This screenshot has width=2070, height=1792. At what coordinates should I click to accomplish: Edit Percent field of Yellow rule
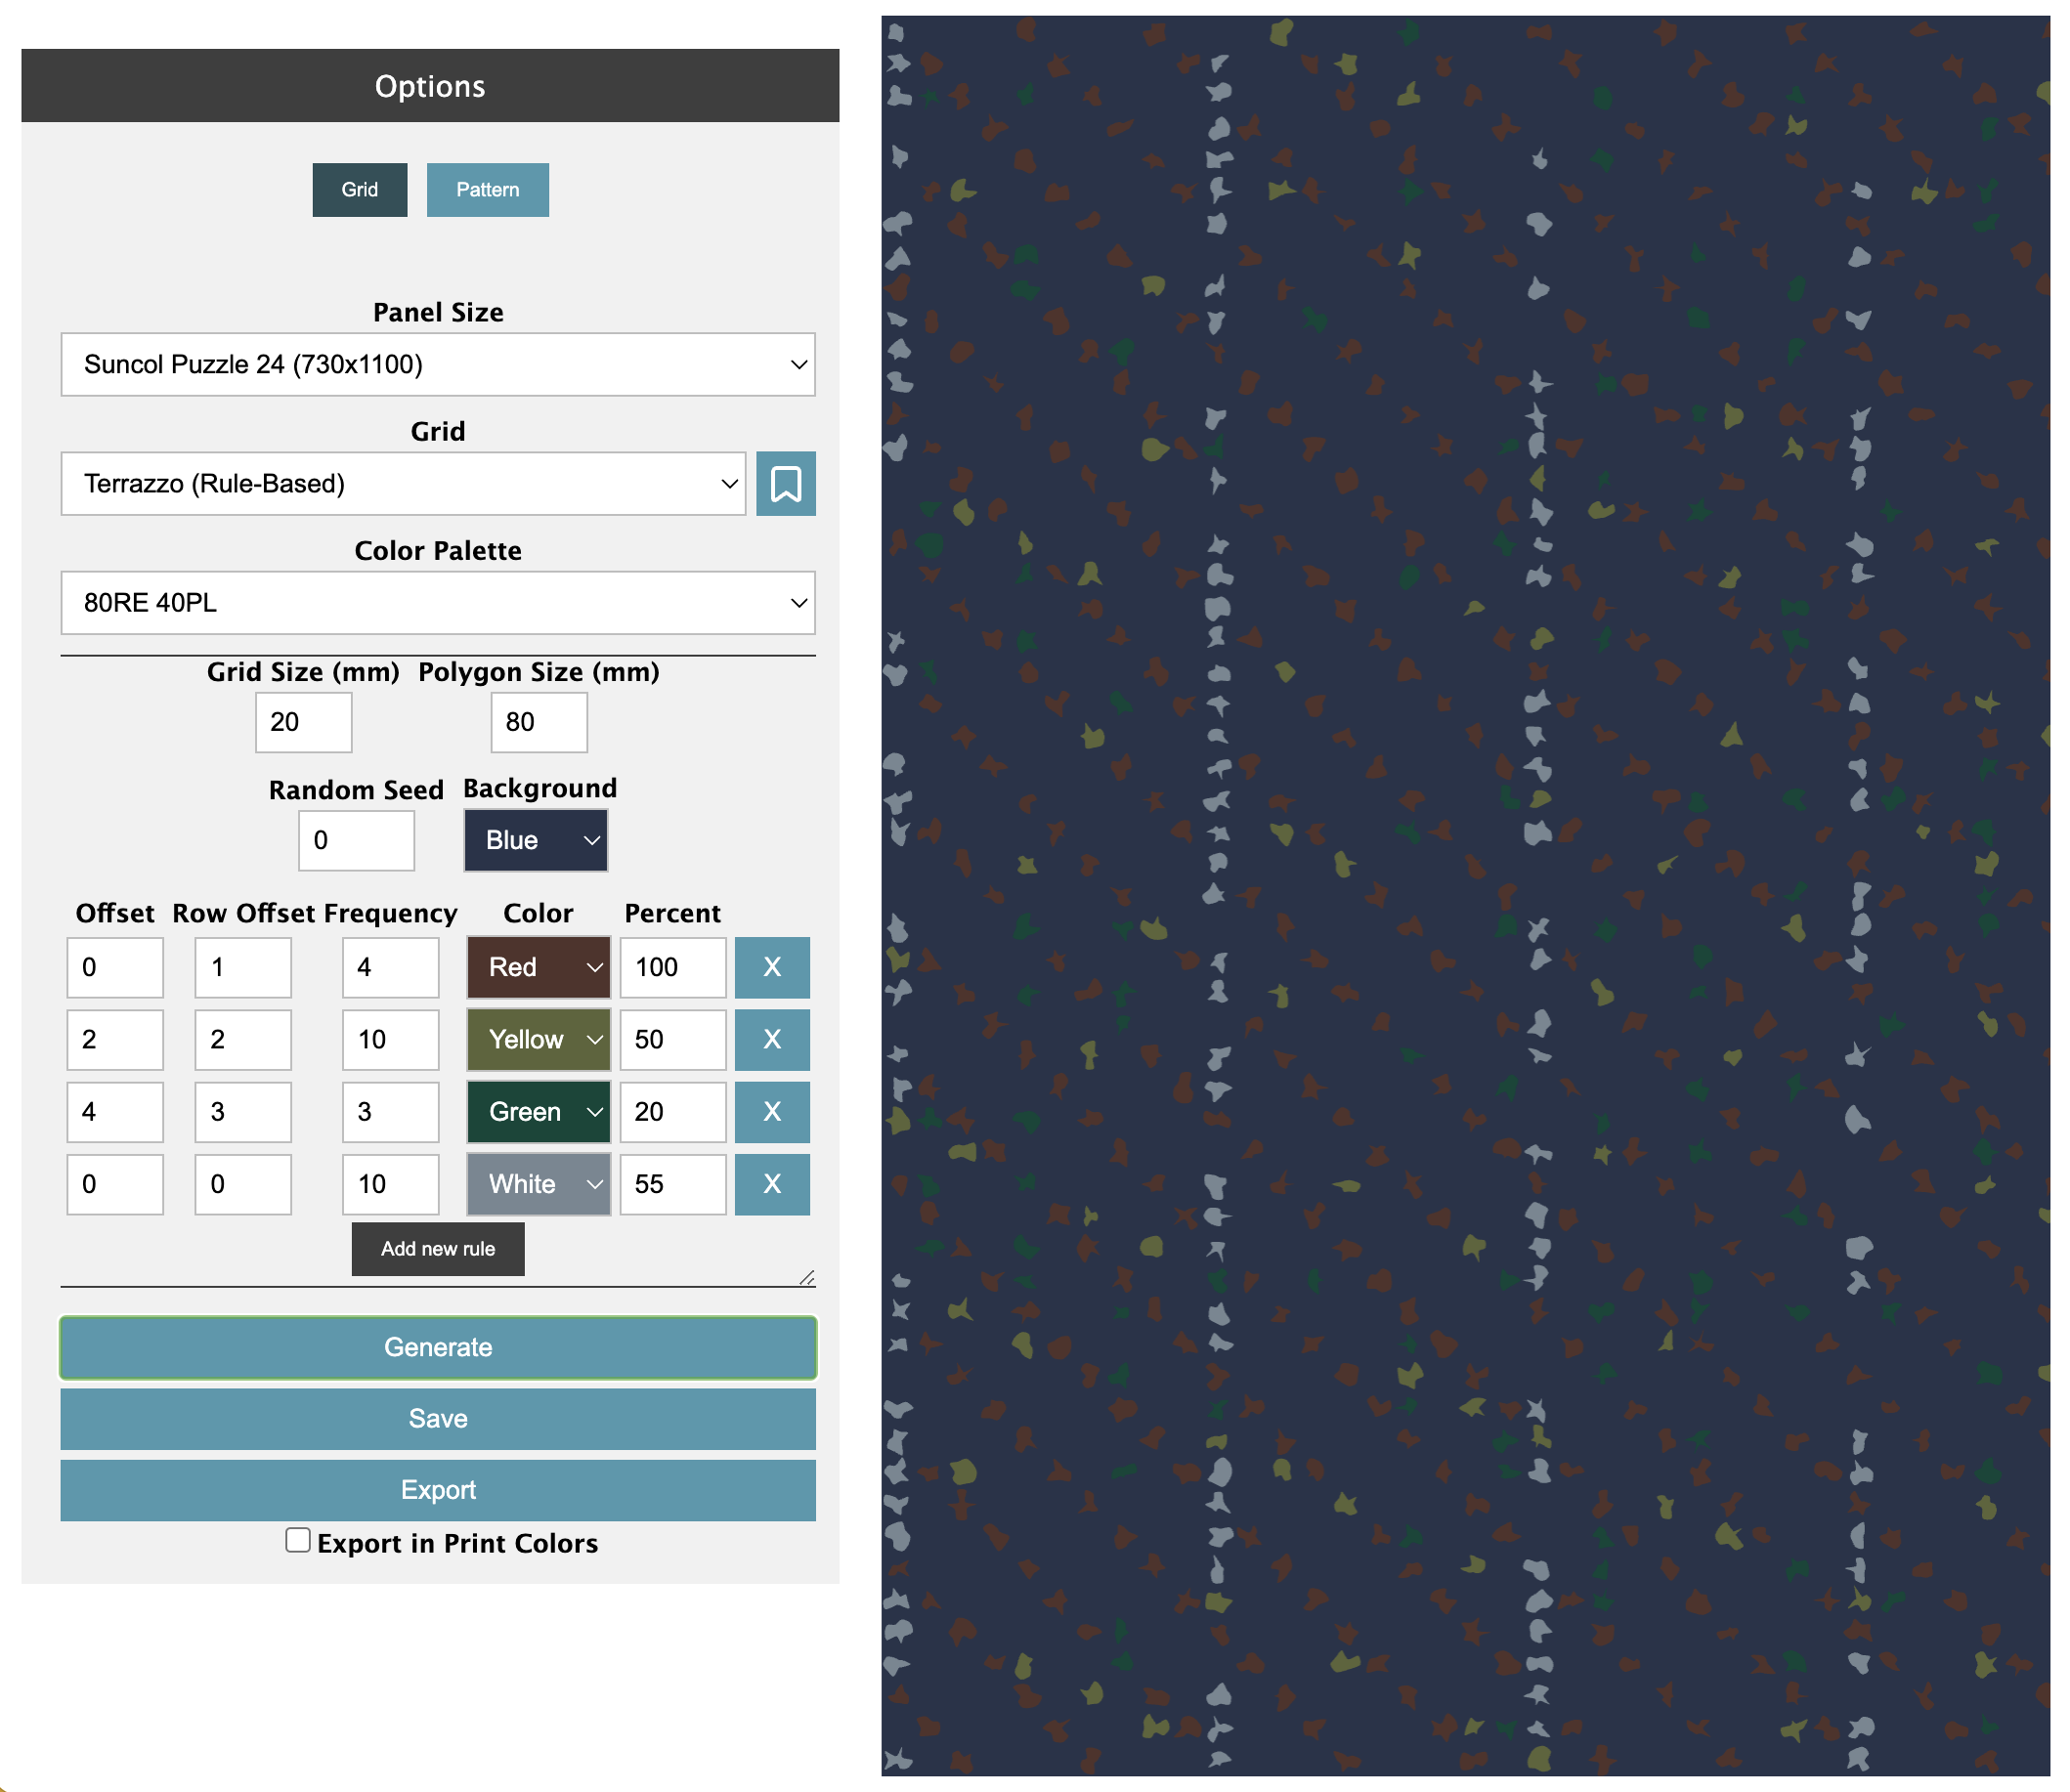[x=673, y=1039]
